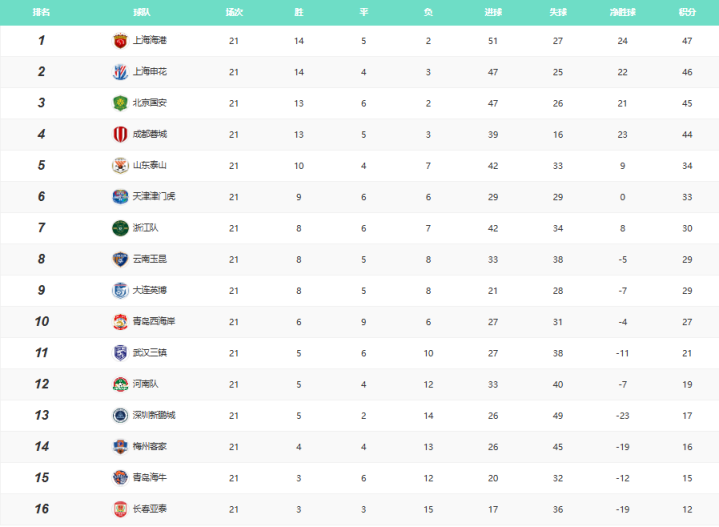719x527 pixels.
Task: Click the 云南玉昆 shield logo
Action: 120,259
